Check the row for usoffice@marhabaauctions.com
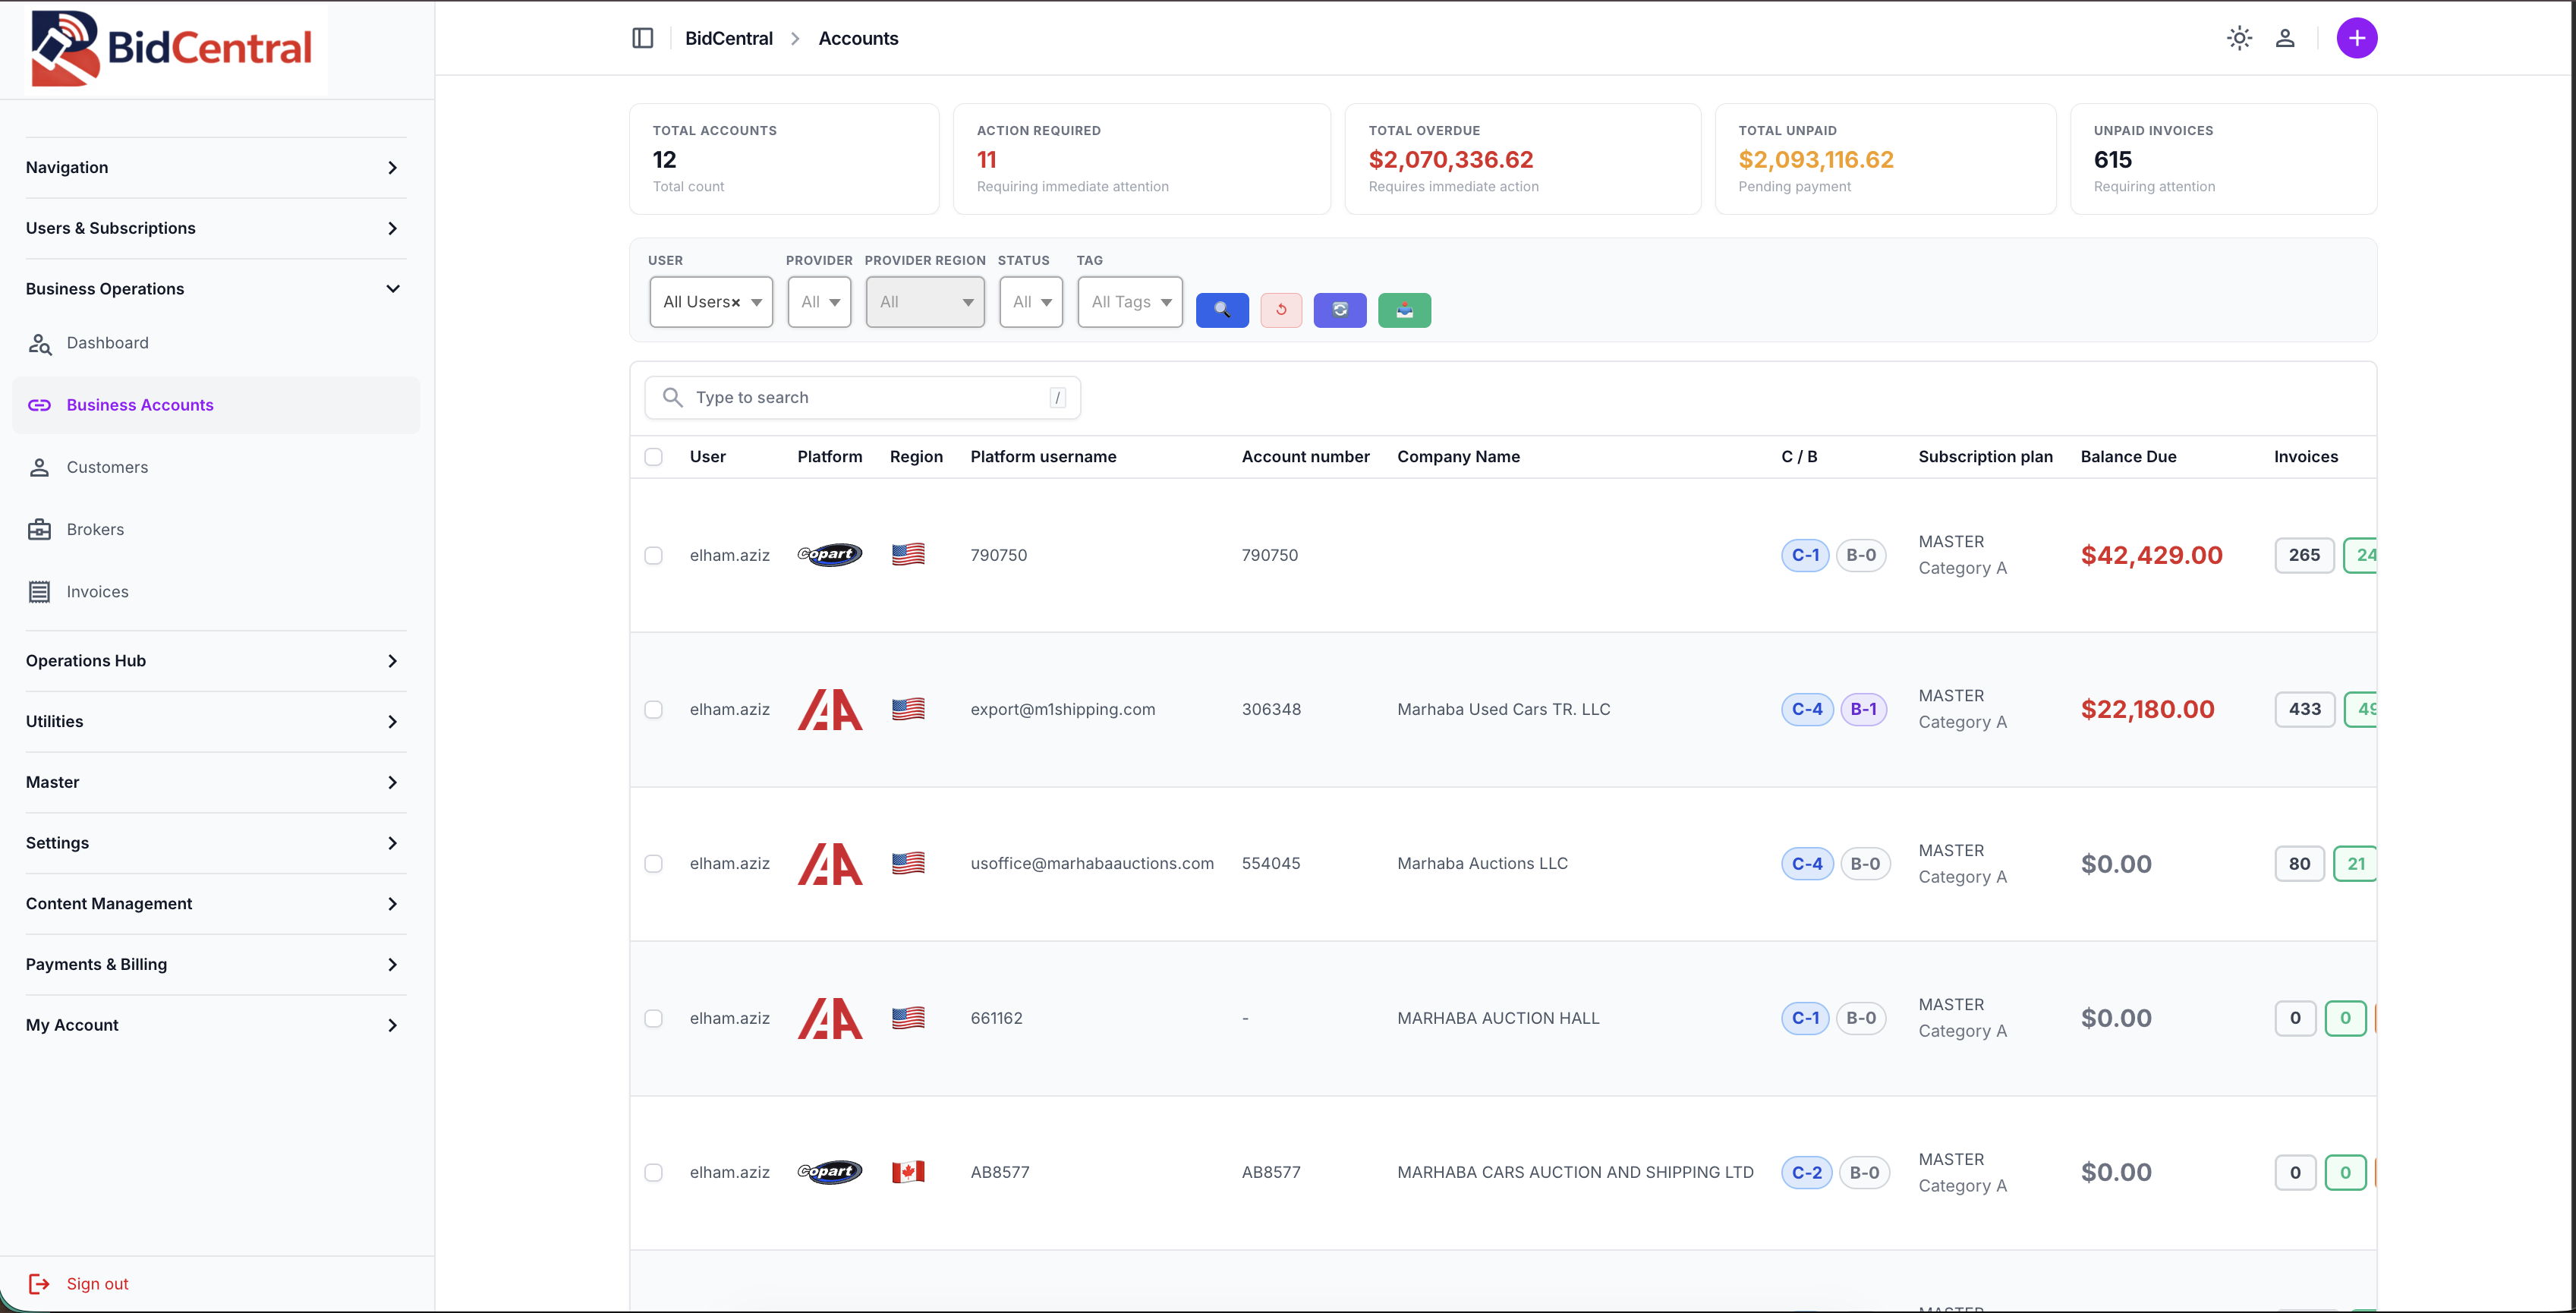Viewport: 2576px width, 1313px height. click(x=653, y=864)
